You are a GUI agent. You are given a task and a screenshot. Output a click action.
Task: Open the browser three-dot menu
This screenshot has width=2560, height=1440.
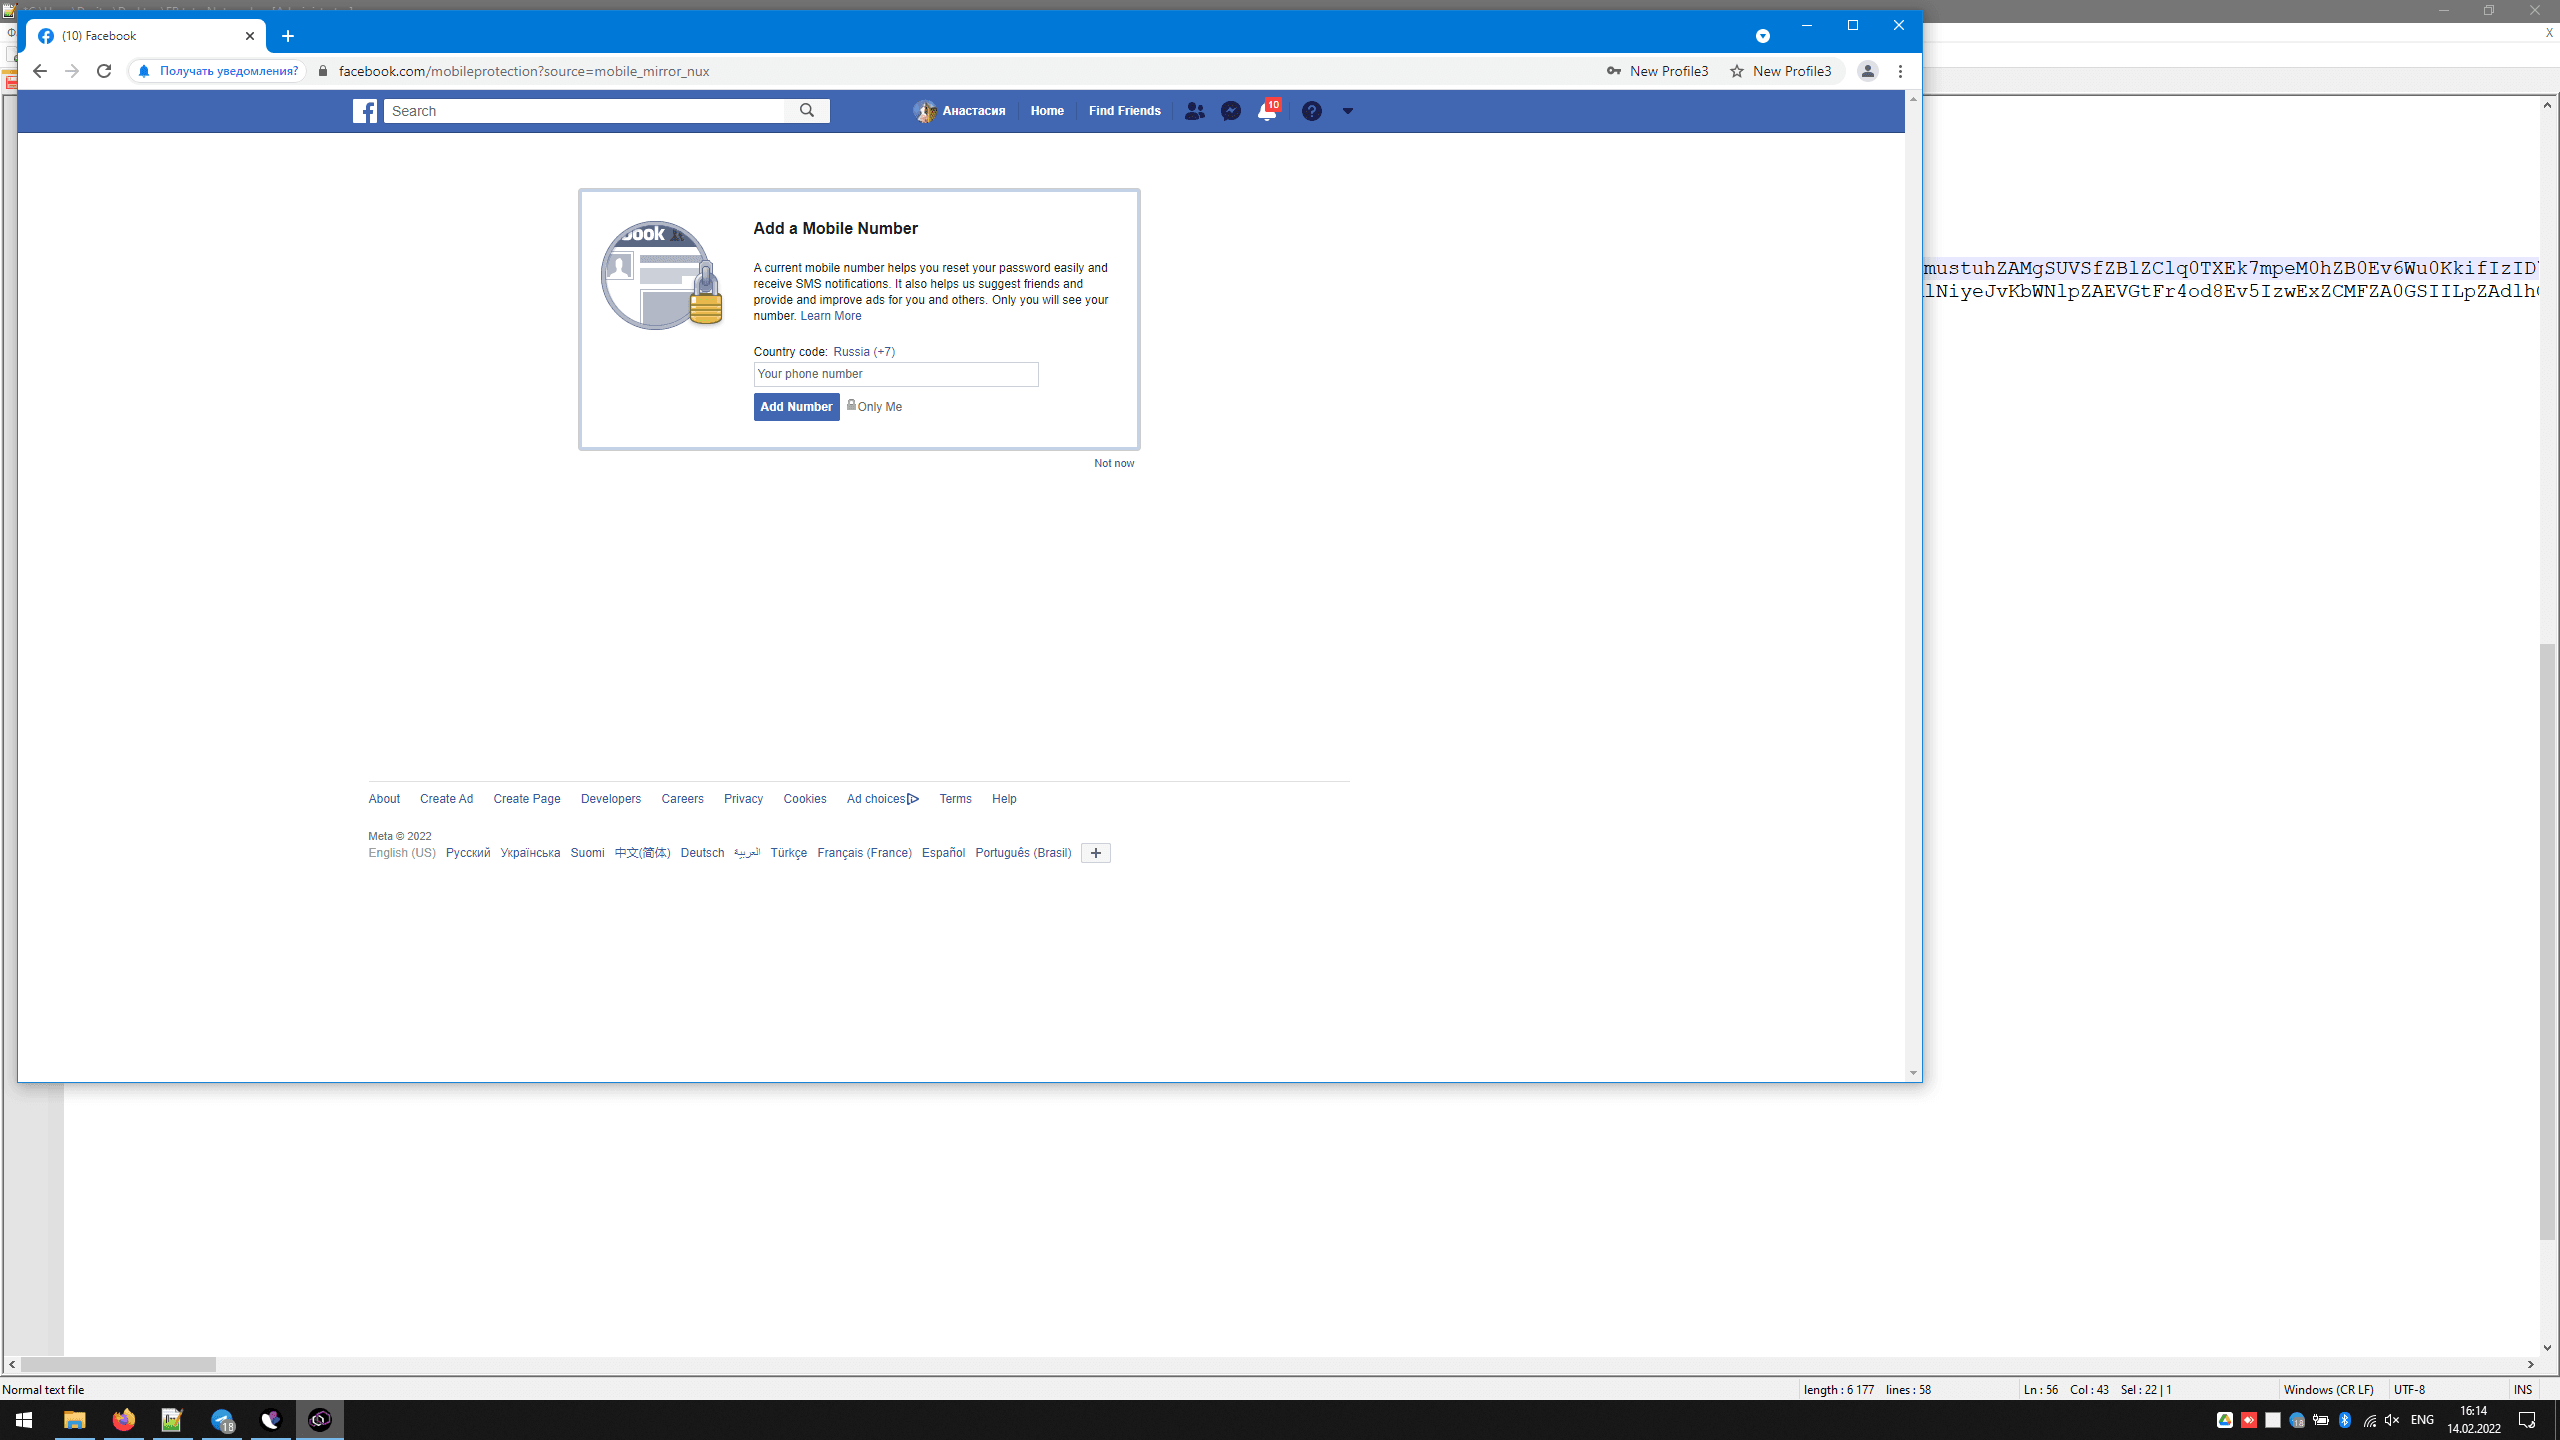pos(1900,71)
